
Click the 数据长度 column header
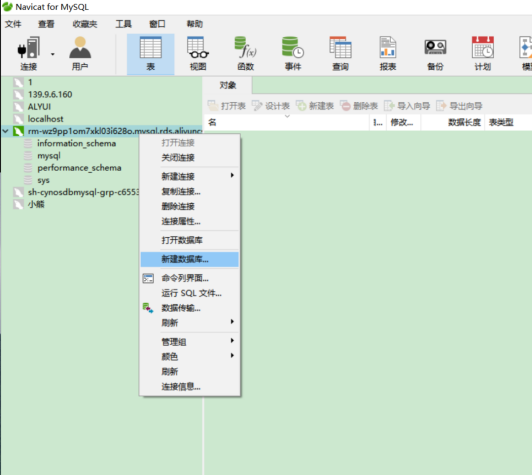click(453, 122)
